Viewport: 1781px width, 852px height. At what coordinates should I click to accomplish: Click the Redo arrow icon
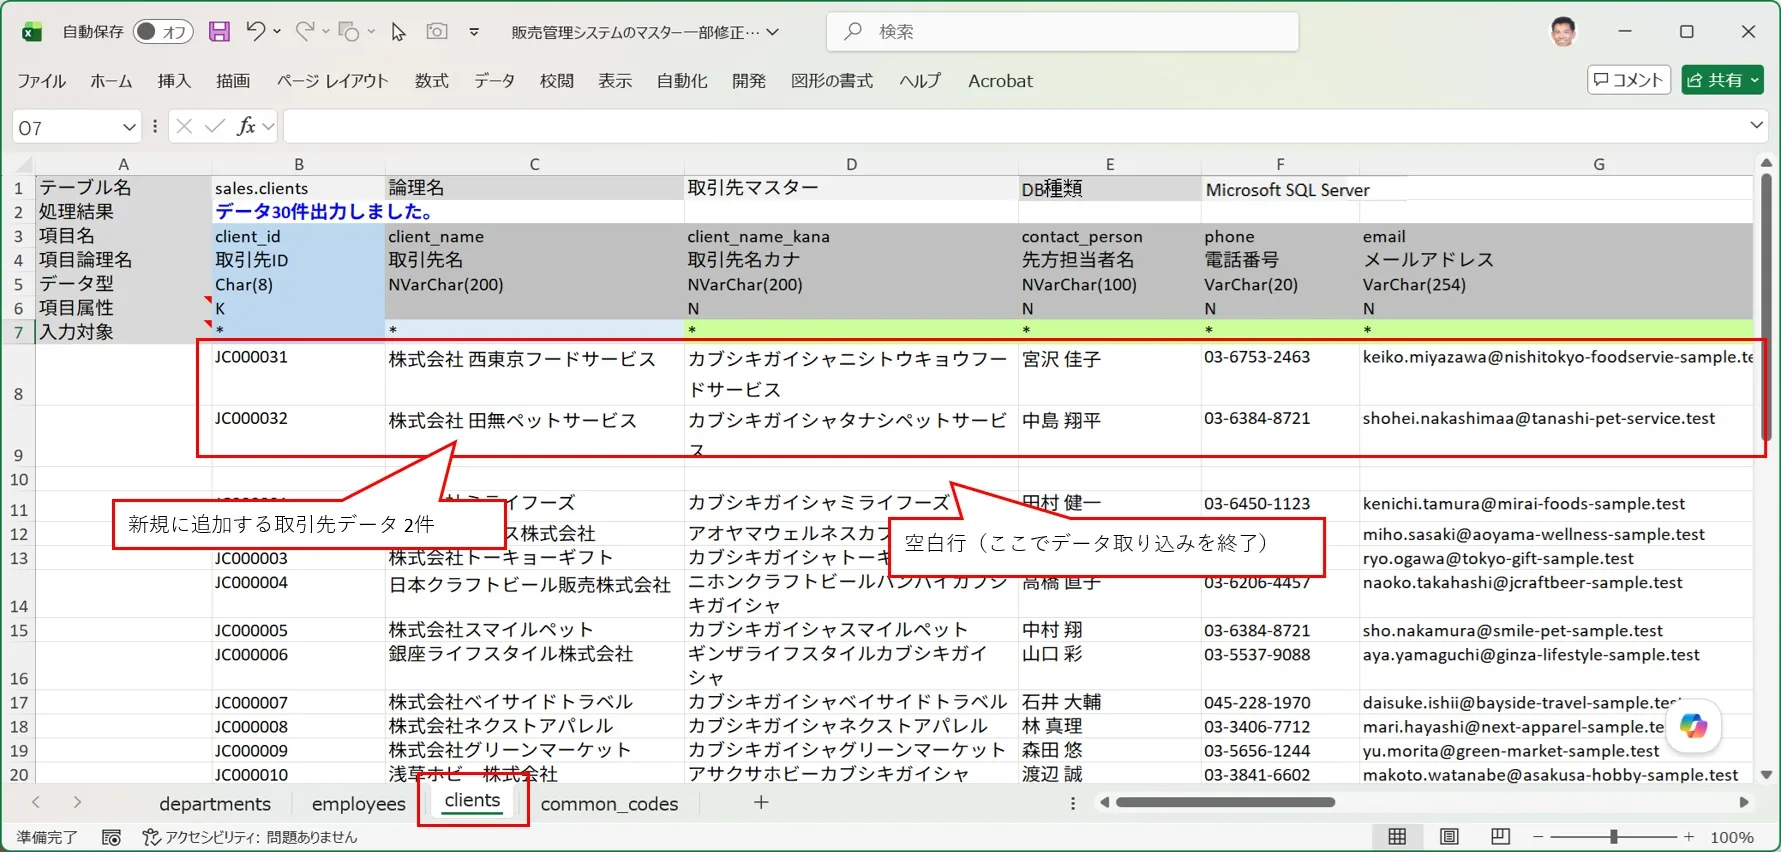(305, 32)
